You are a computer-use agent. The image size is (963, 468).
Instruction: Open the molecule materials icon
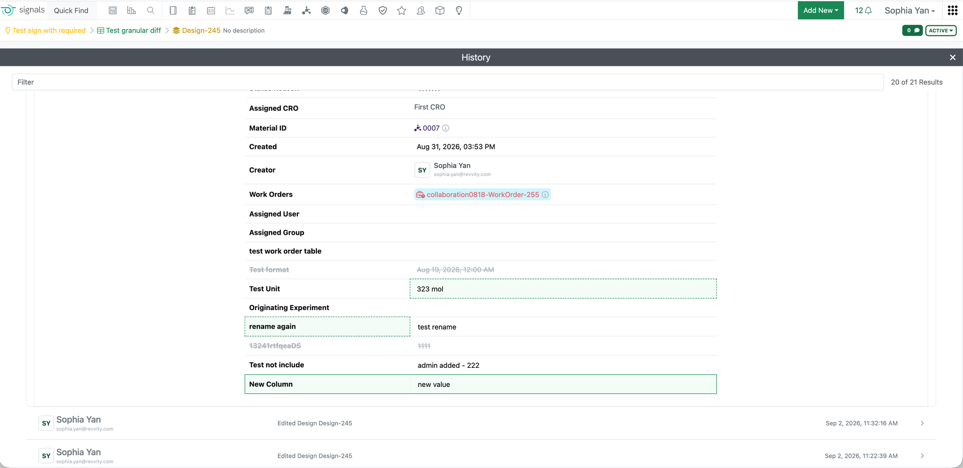(x=306, y=10)
